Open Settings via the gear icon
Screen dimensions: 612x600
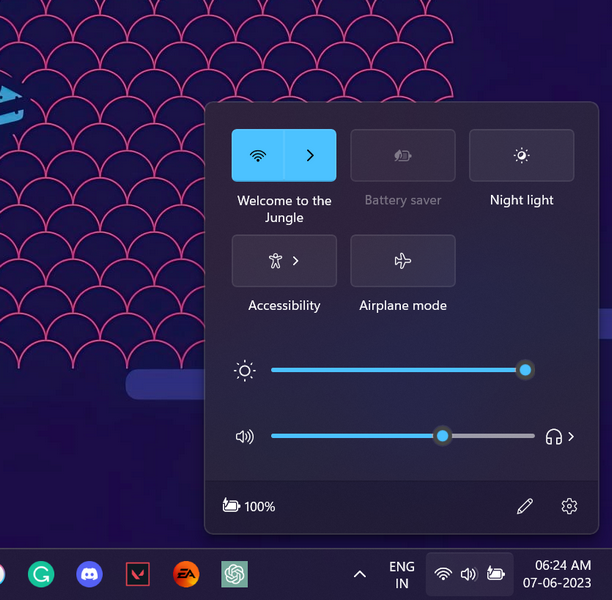tap(569, 507)
